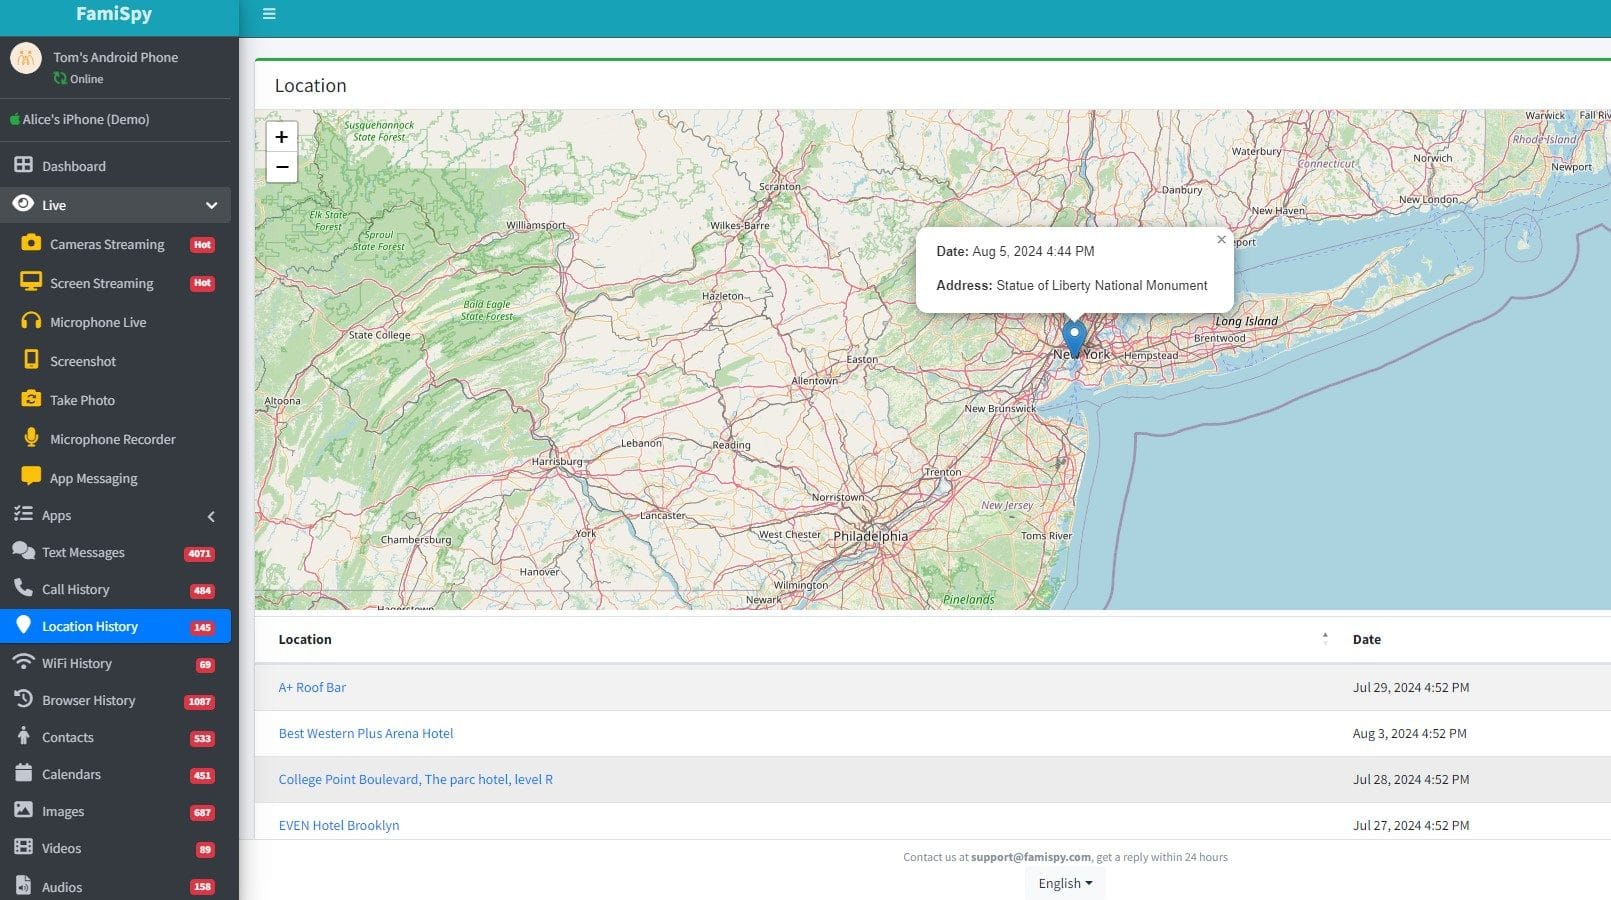1611x900 pixels.
Task: Open Microphone Live monitoring
Action: click(x=98, y=322)
